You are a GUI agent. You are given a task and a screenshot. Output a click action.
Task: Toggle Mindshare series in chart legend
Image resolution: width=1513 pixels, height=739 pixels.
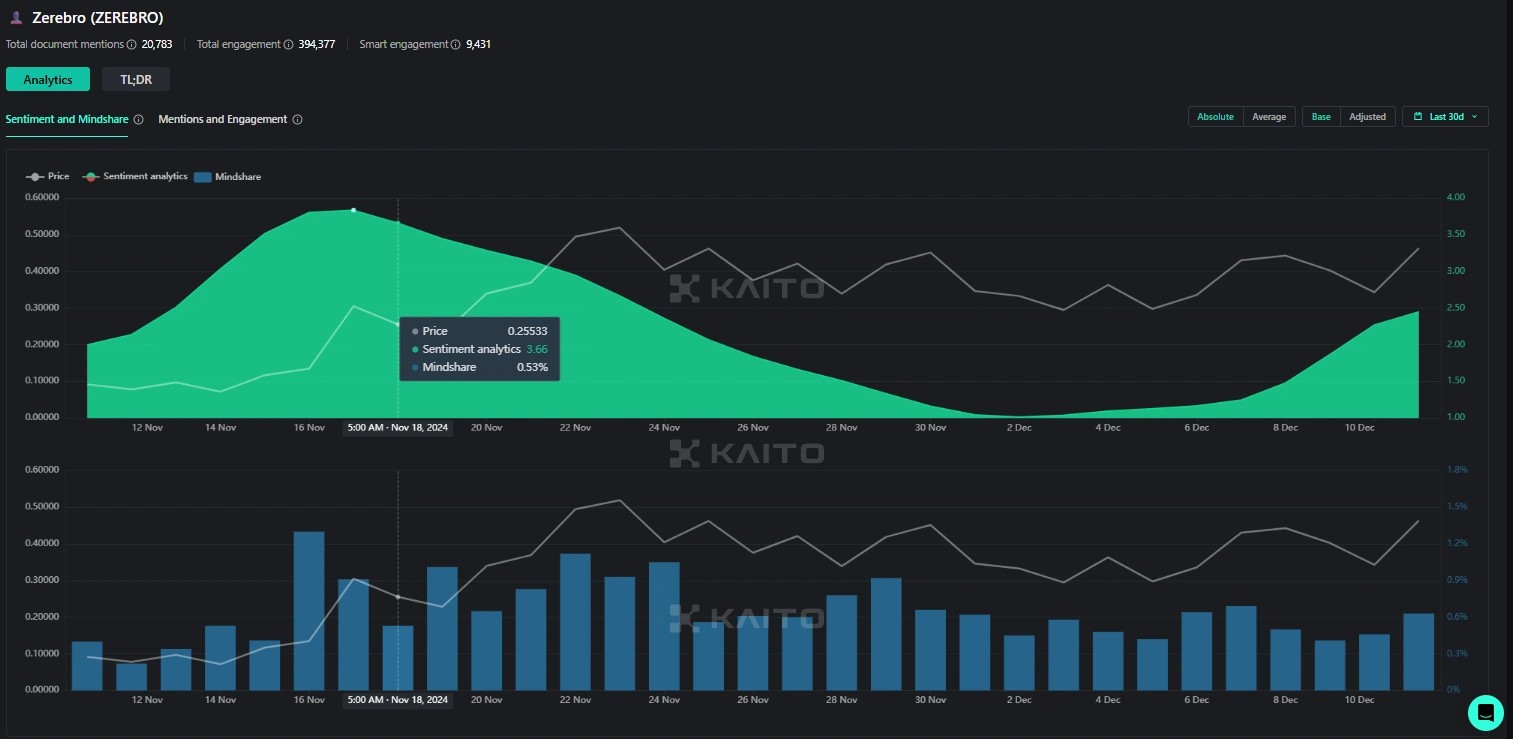coord(228,177)
